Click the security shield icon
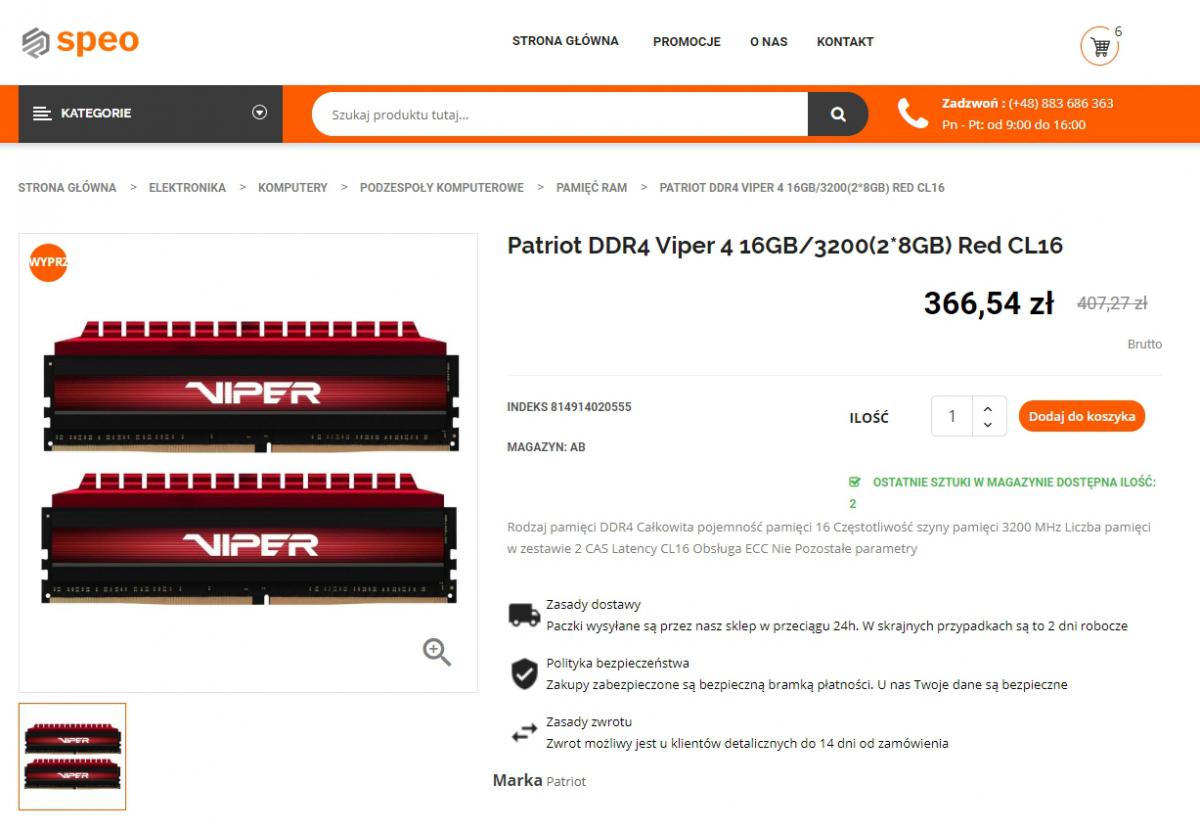The width and height of the screenshot is (1200, 831). pyautogui.click(x=524, y=674)
